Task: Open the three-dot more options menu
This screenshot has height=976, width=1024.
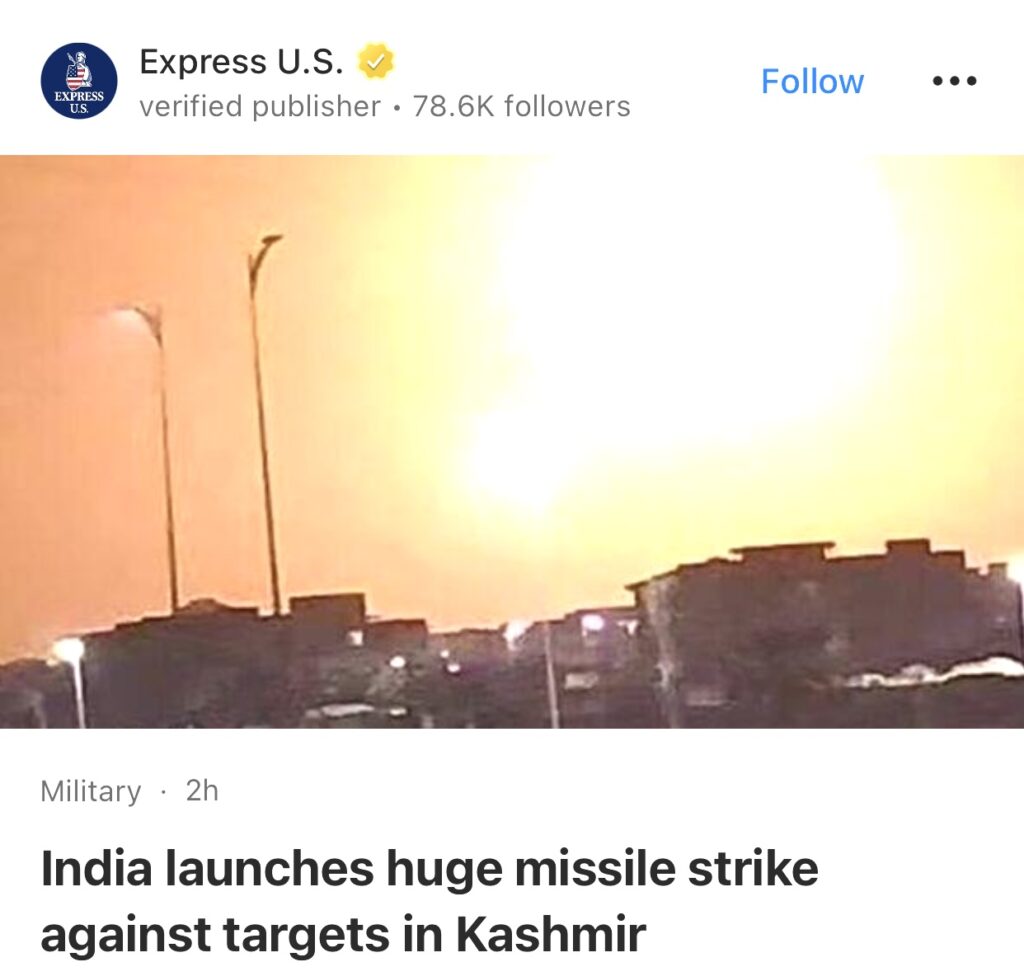Action: click(954, 81)
